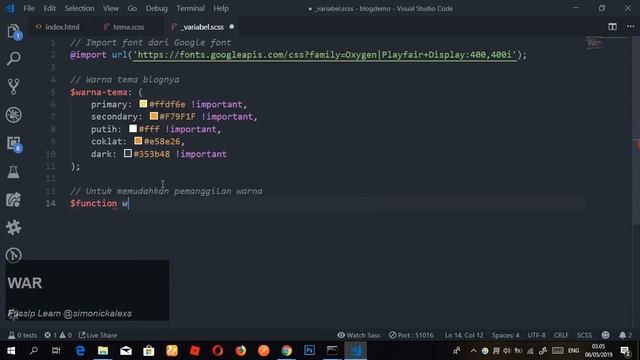The image size is (640, 360).
Task: Switch input language ENG in tray
Action: tap(573, 351)
